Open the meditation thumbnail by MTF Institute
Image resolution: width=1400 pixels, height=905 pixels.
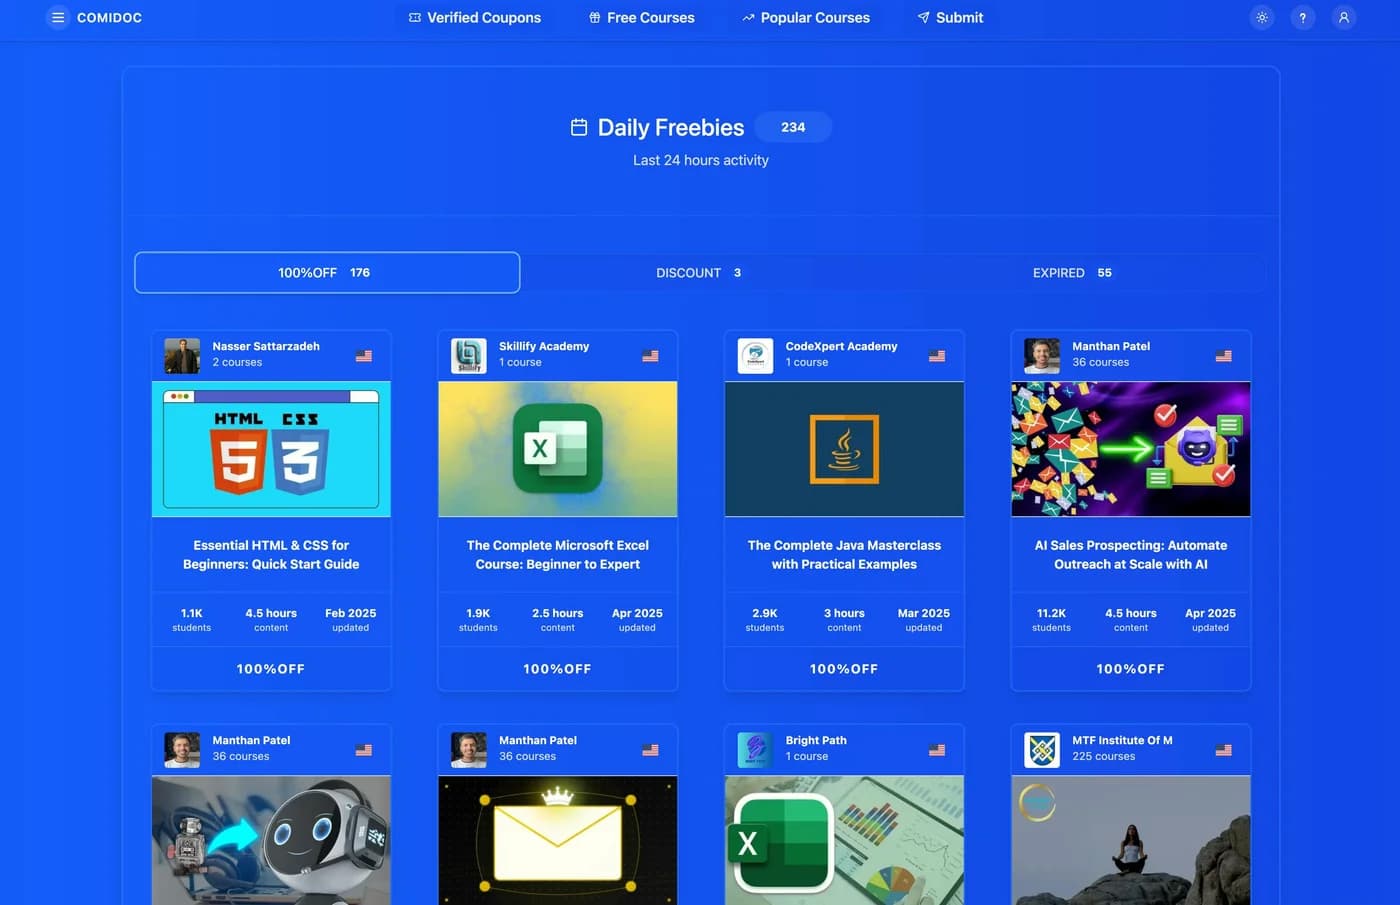click(x=1131, y=840)
